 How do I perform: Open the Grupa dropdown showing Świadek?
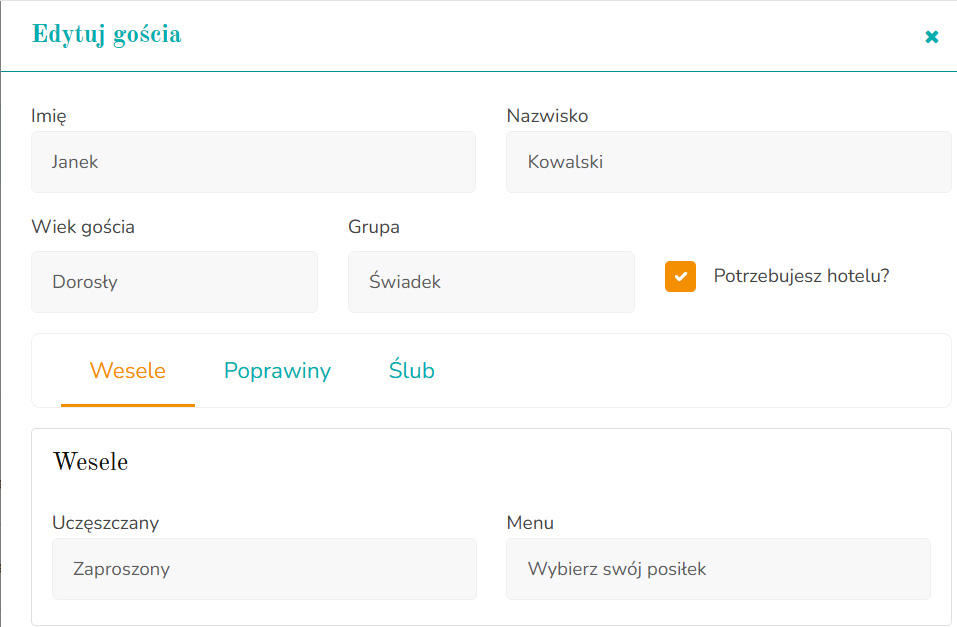click(x=491, y=281)
